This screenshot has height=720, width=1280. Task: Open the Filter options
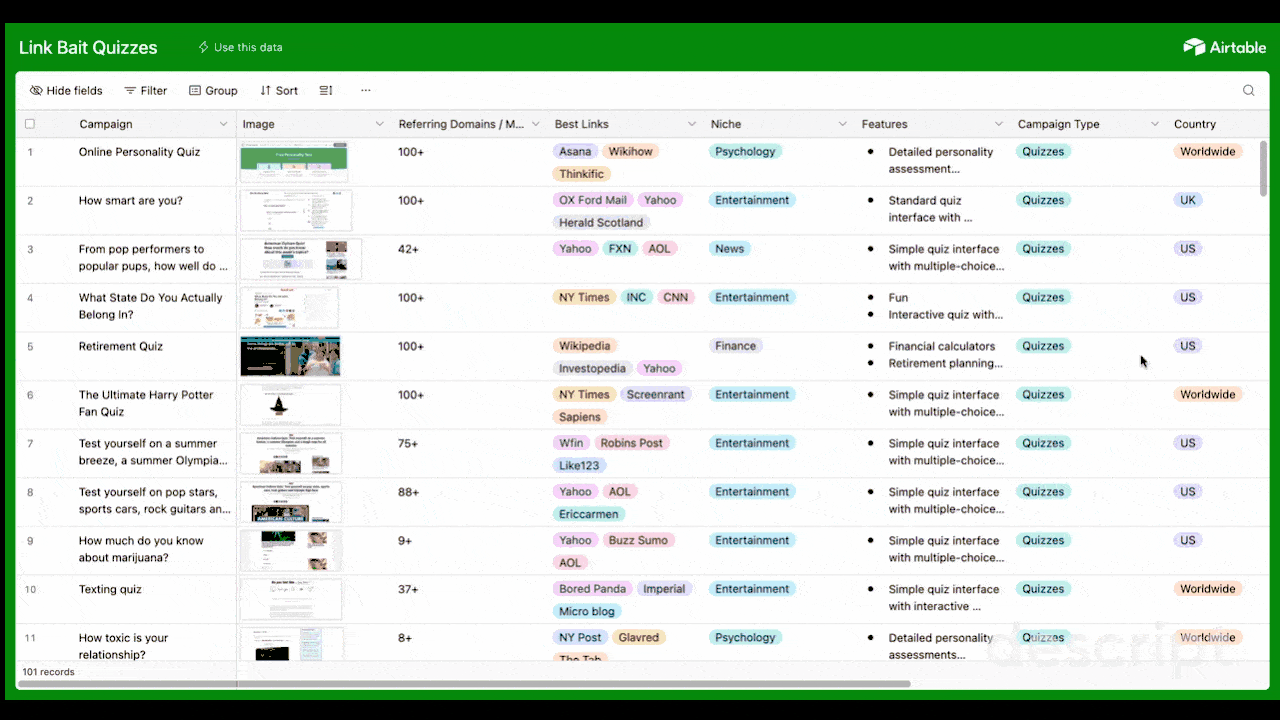tap(146, 90)
